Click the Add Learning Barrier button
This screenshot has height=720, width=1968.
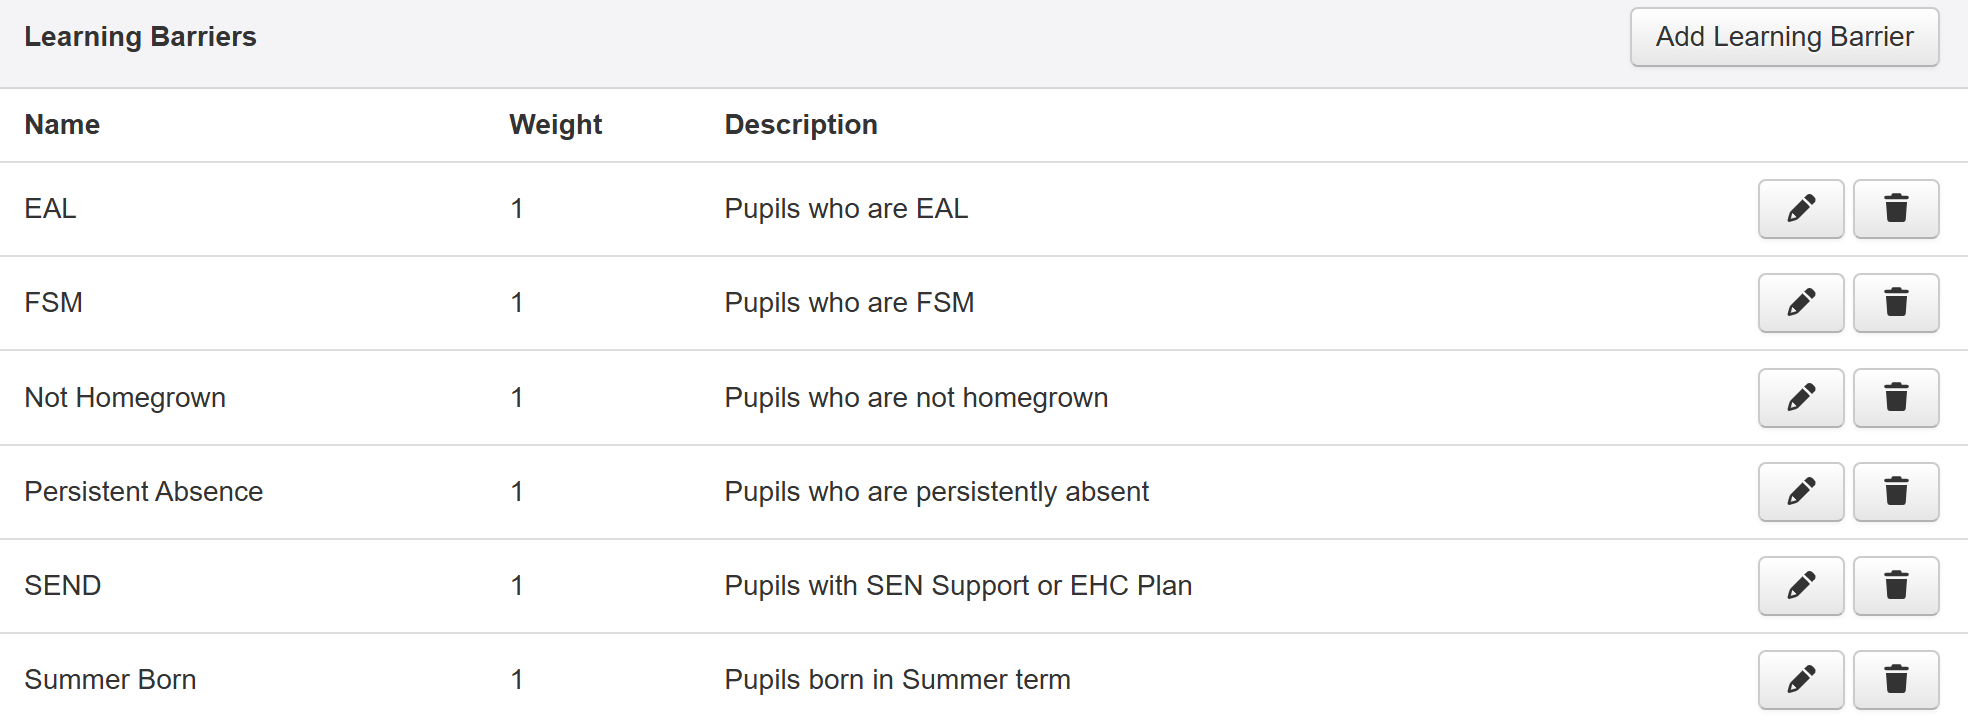(x=1784, y=37)
